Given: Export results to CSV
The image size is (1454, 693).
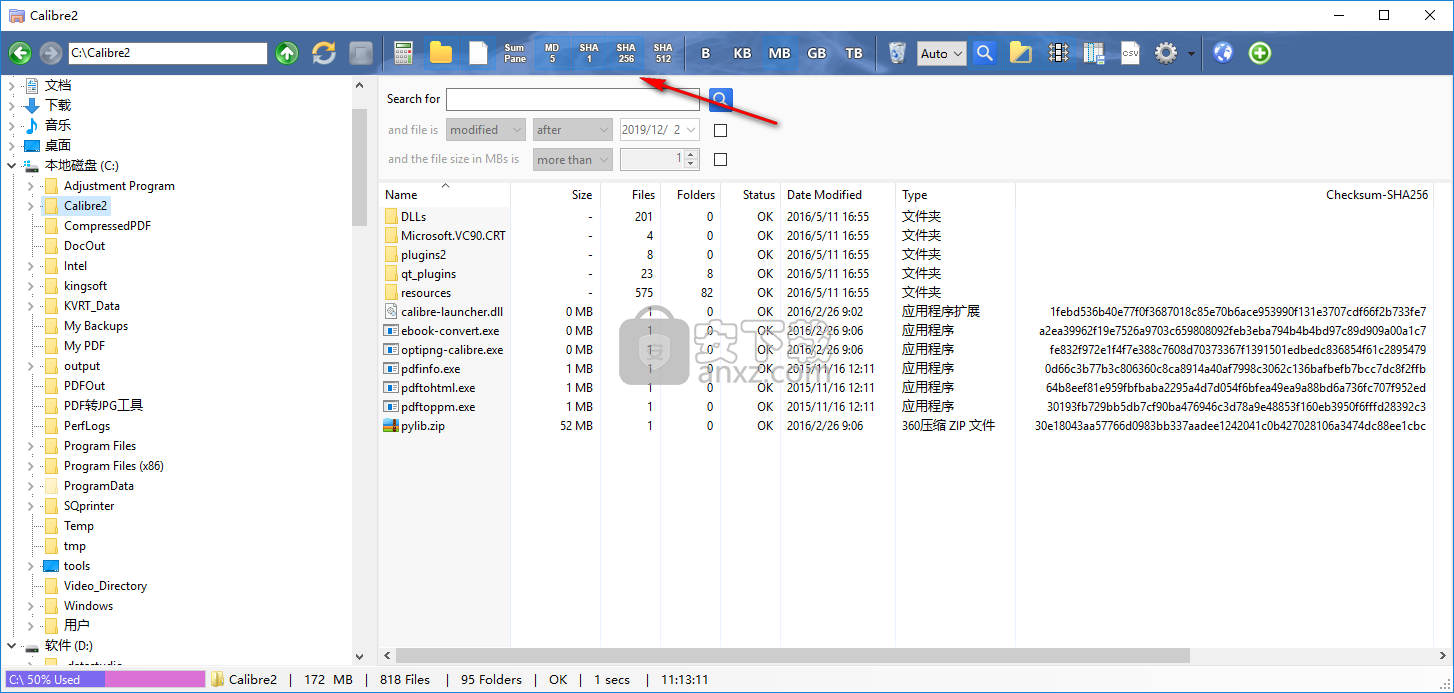Looking at the screenshot, I should point(1130,53).
